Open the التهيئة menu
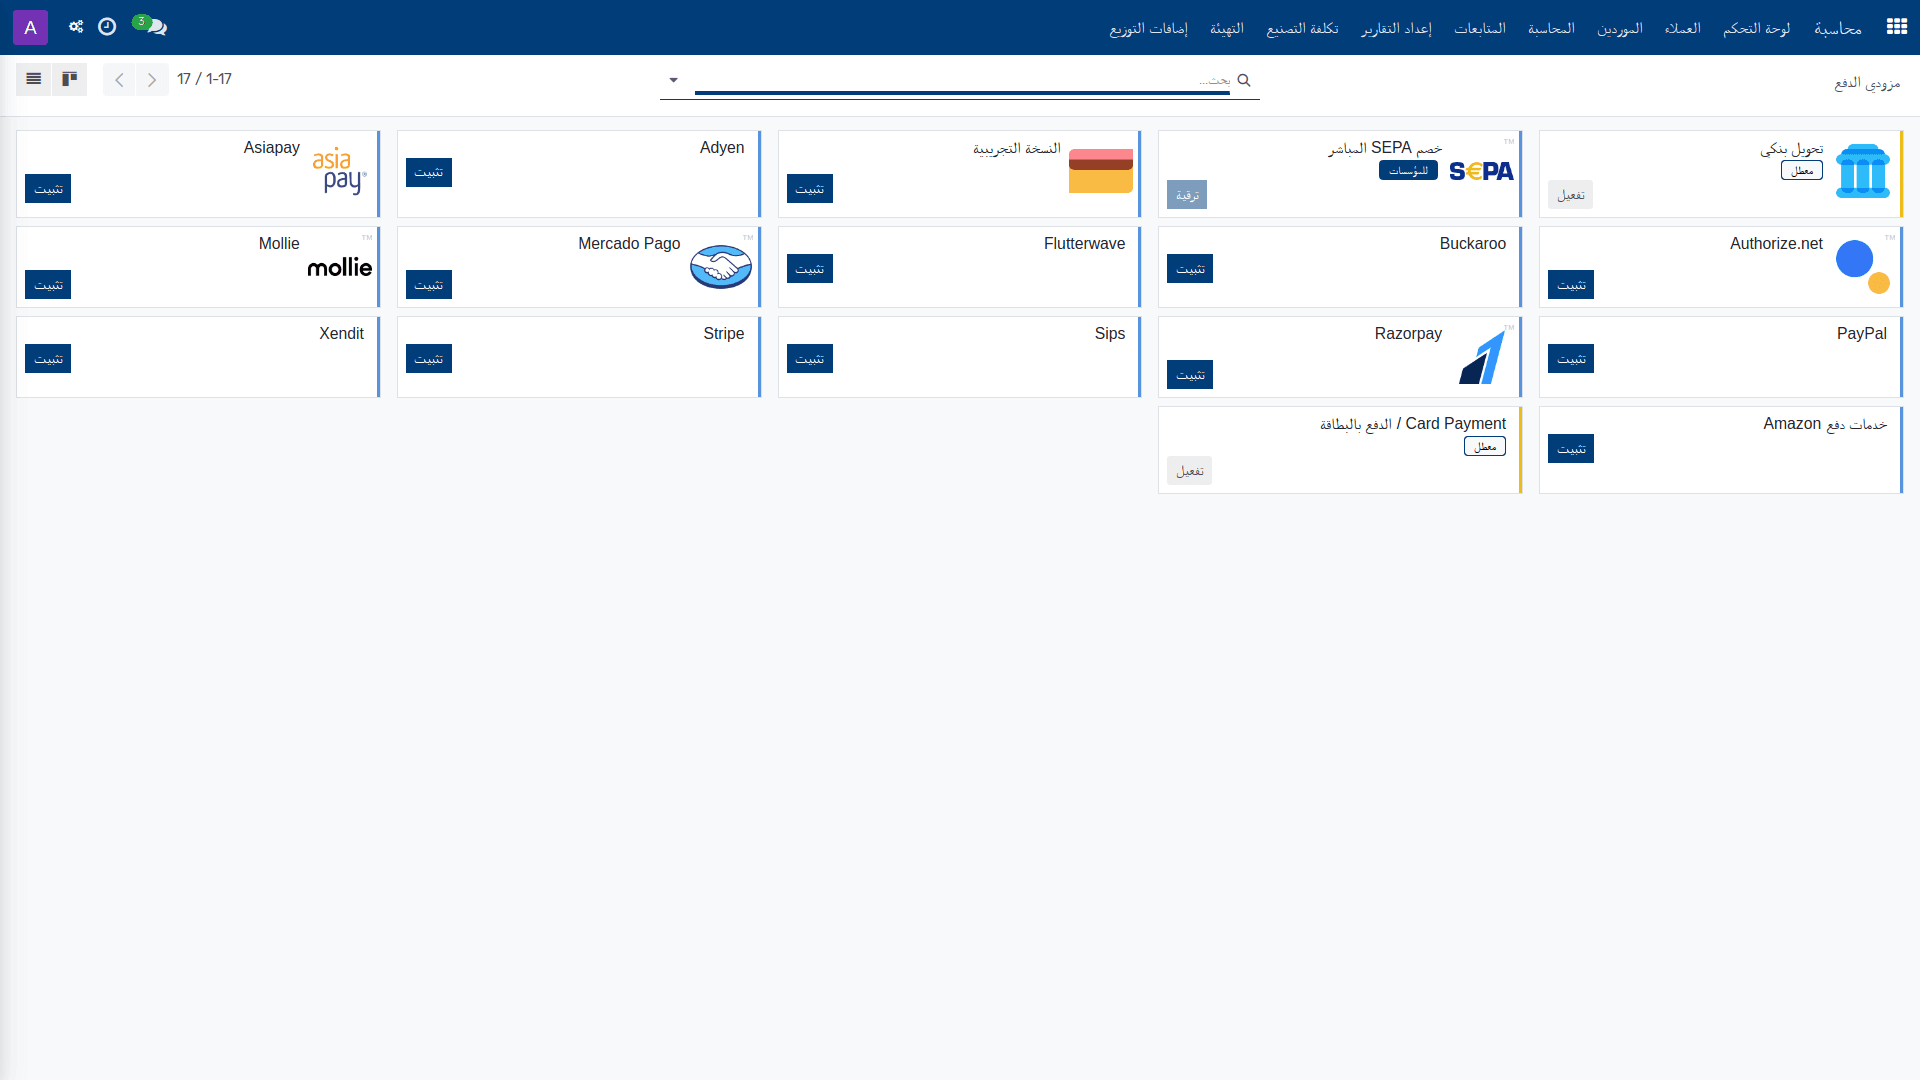This screenshot has width=1920, height=1080. (1227, 28)
